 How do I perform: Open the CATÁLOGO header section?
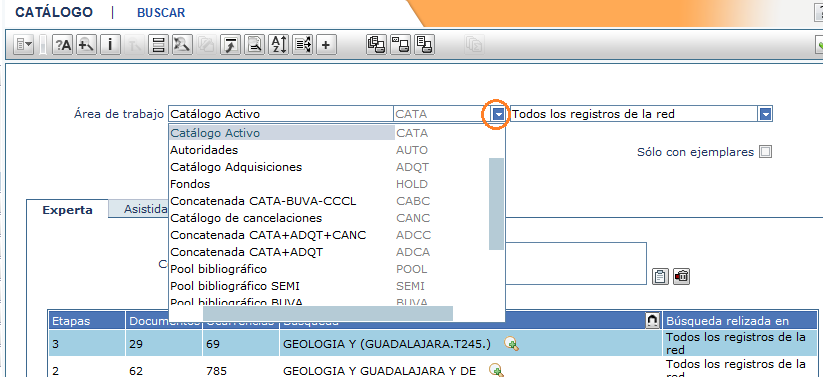point(54,13)
